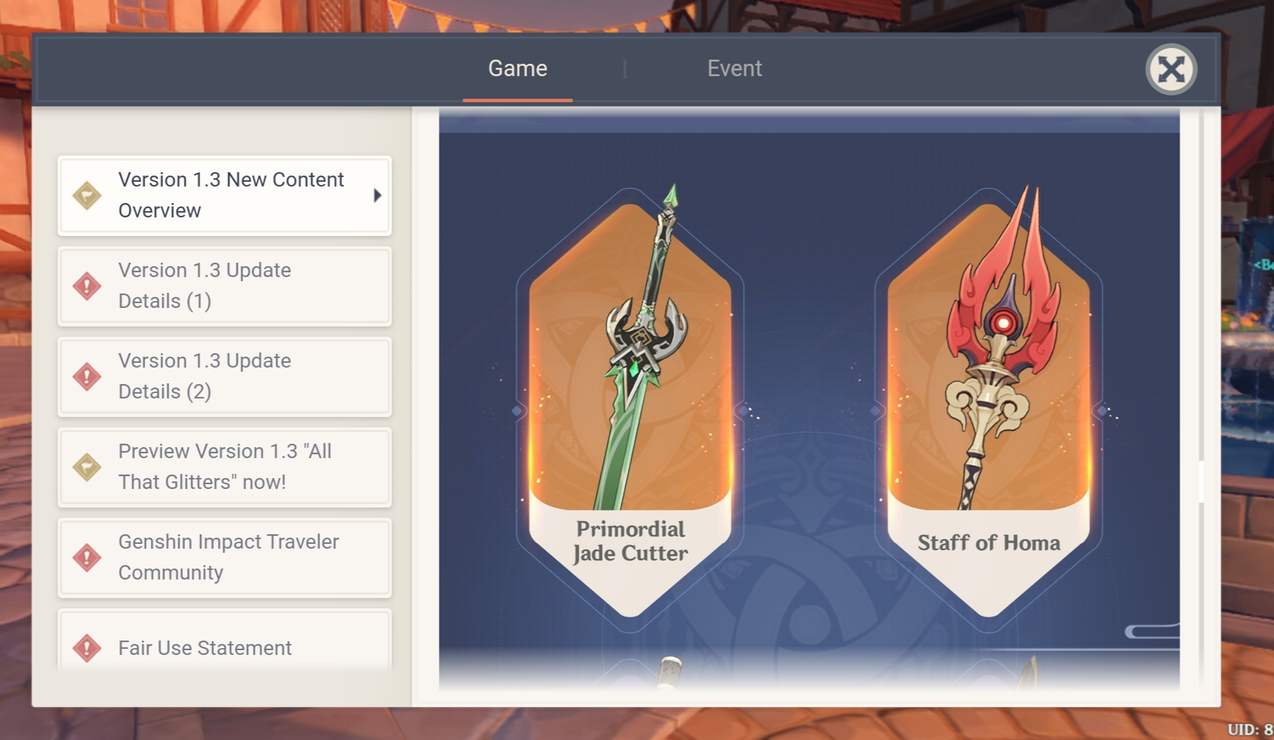The width and height of the screenshot is (1274, 740).
Task: Click the Primordial Jade Cutter sword image
Action: 640,345
